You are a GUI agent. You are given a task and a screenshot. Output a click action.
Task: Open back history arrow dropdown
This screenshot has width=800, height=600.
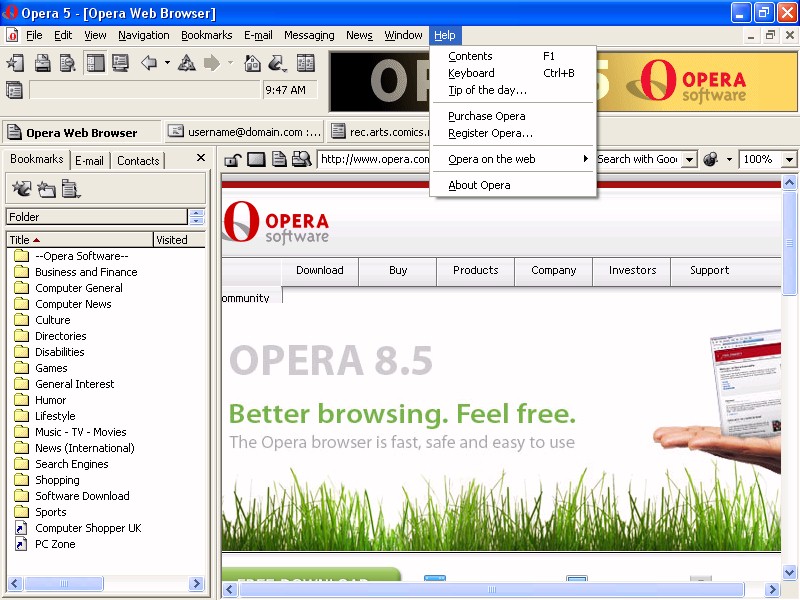click(167, 63)
